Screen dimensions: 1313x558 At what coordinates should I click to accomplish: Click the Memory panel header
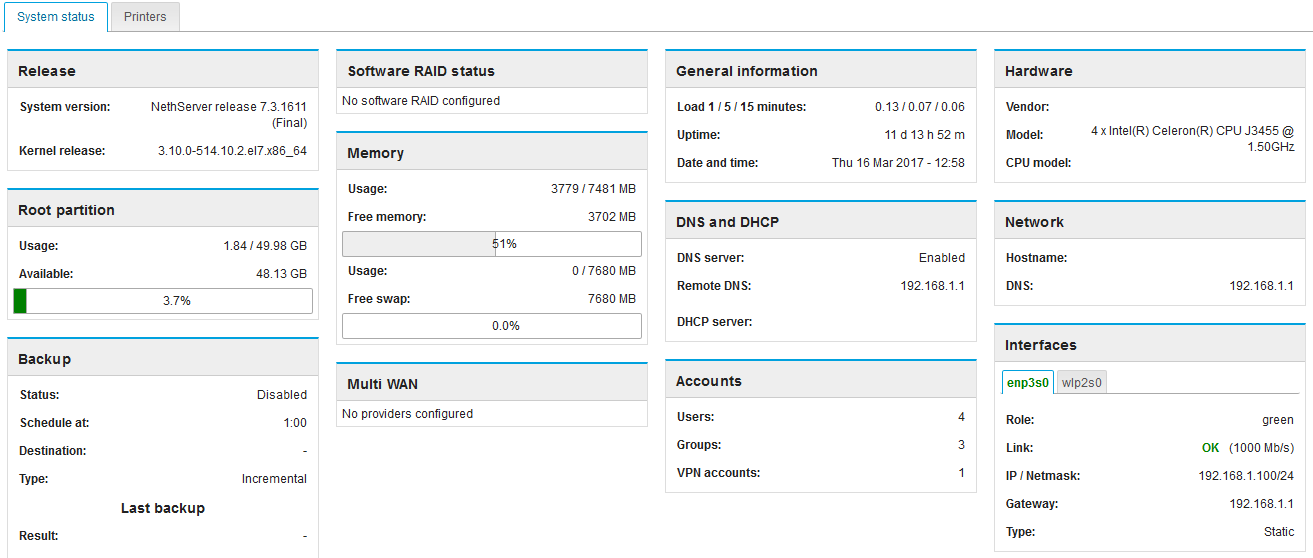[492, 153]
